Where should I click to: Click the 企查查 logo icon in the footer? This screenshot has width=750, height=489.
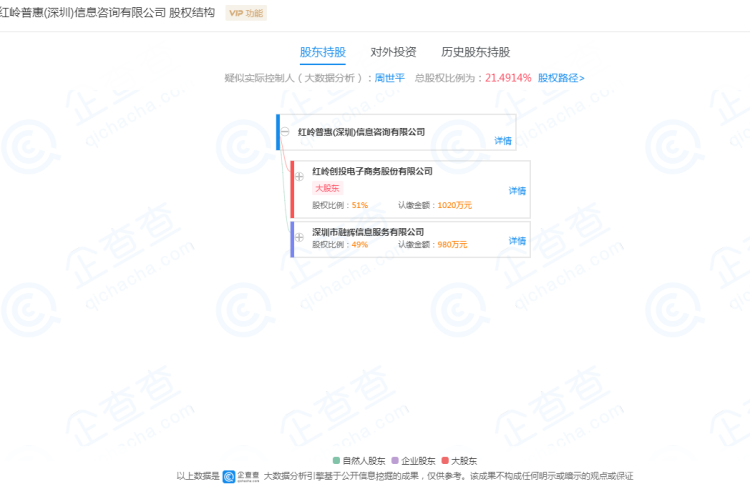(229, 476)
